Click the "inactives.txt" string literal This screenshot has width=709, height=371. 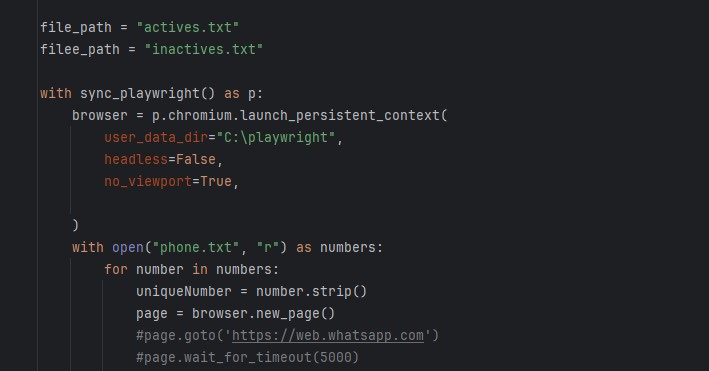click(x=203, y=49)
